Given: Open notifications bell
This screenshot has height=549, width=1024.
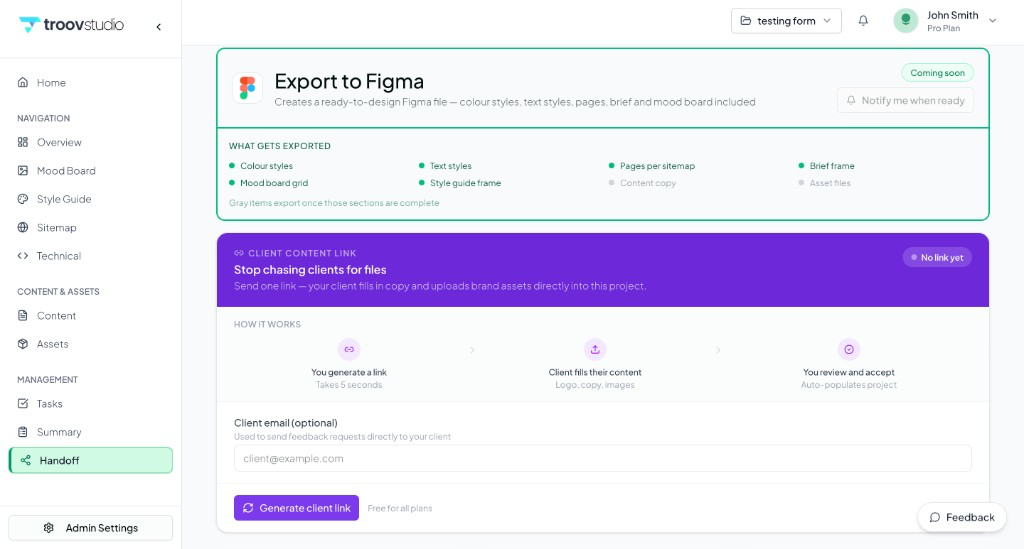Looking at the screenshot, I should click(863, 21).
